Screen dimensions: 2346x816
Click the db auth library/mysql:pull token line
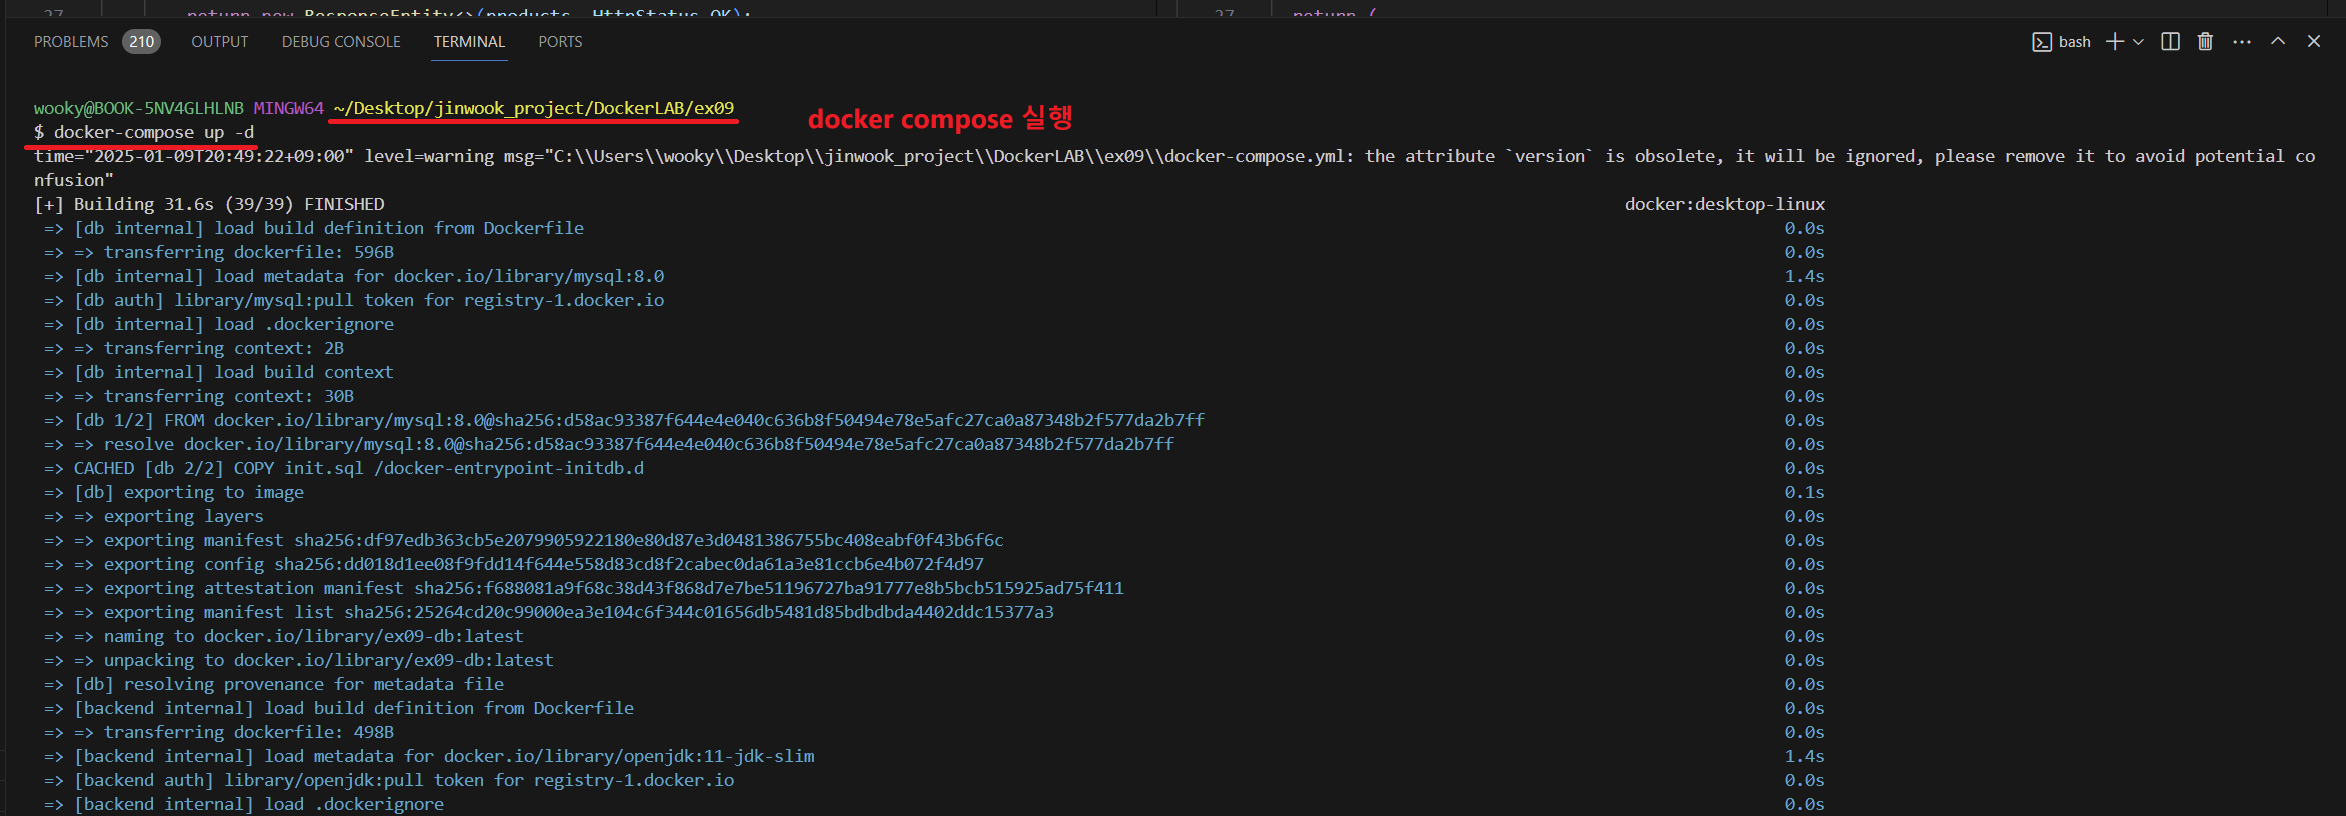pyautogui.click(x=354, y=300)
